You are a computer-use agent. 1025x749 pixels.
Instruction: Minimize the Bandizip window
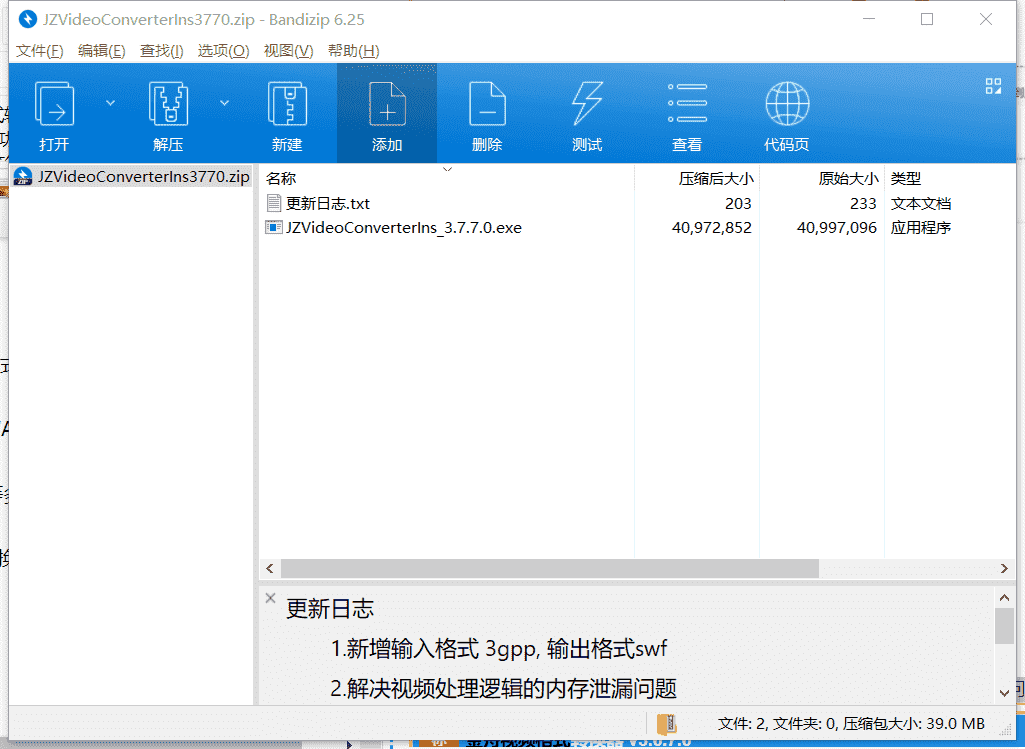pos(869,19)
